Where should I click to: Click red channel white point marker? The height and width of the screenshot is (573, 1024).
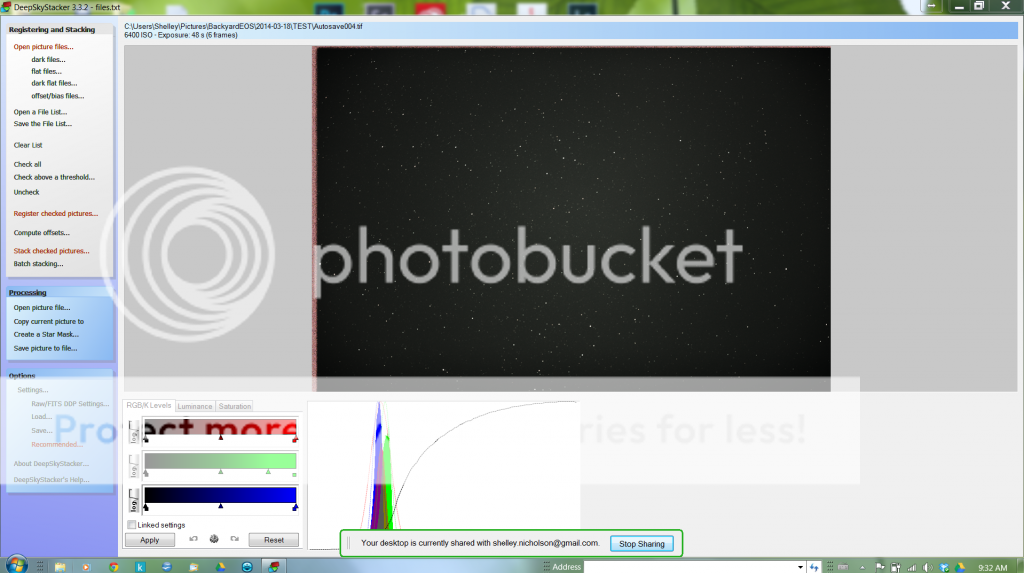point(295,440)
